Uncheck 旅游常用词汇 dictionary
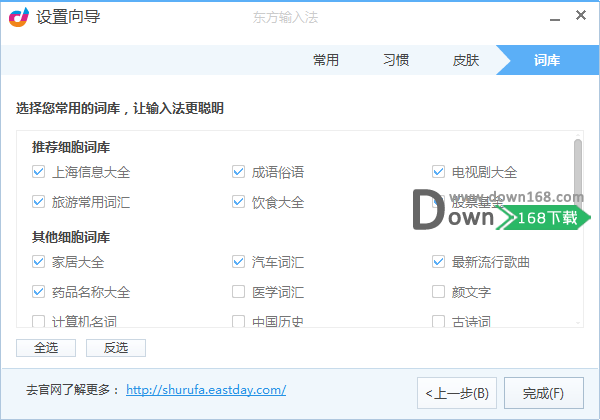The image size is (600, 420). [x=38, y=202]
